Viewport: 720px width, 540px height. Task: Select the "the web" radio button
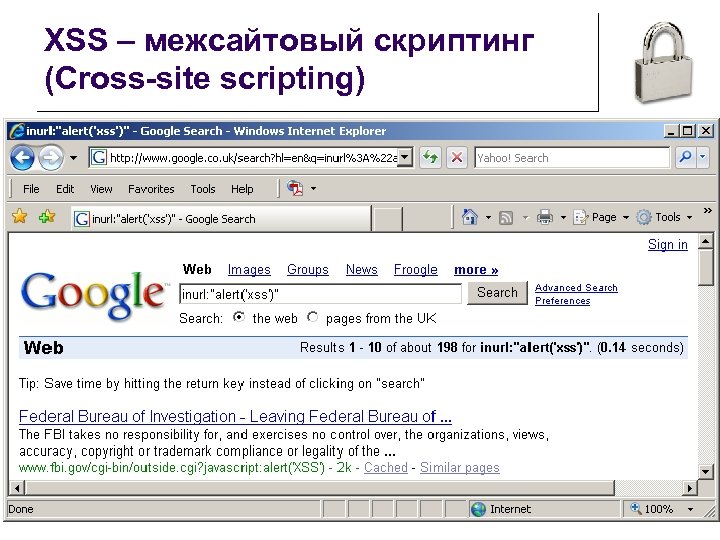pyautogui.click(x=238, y=317)
